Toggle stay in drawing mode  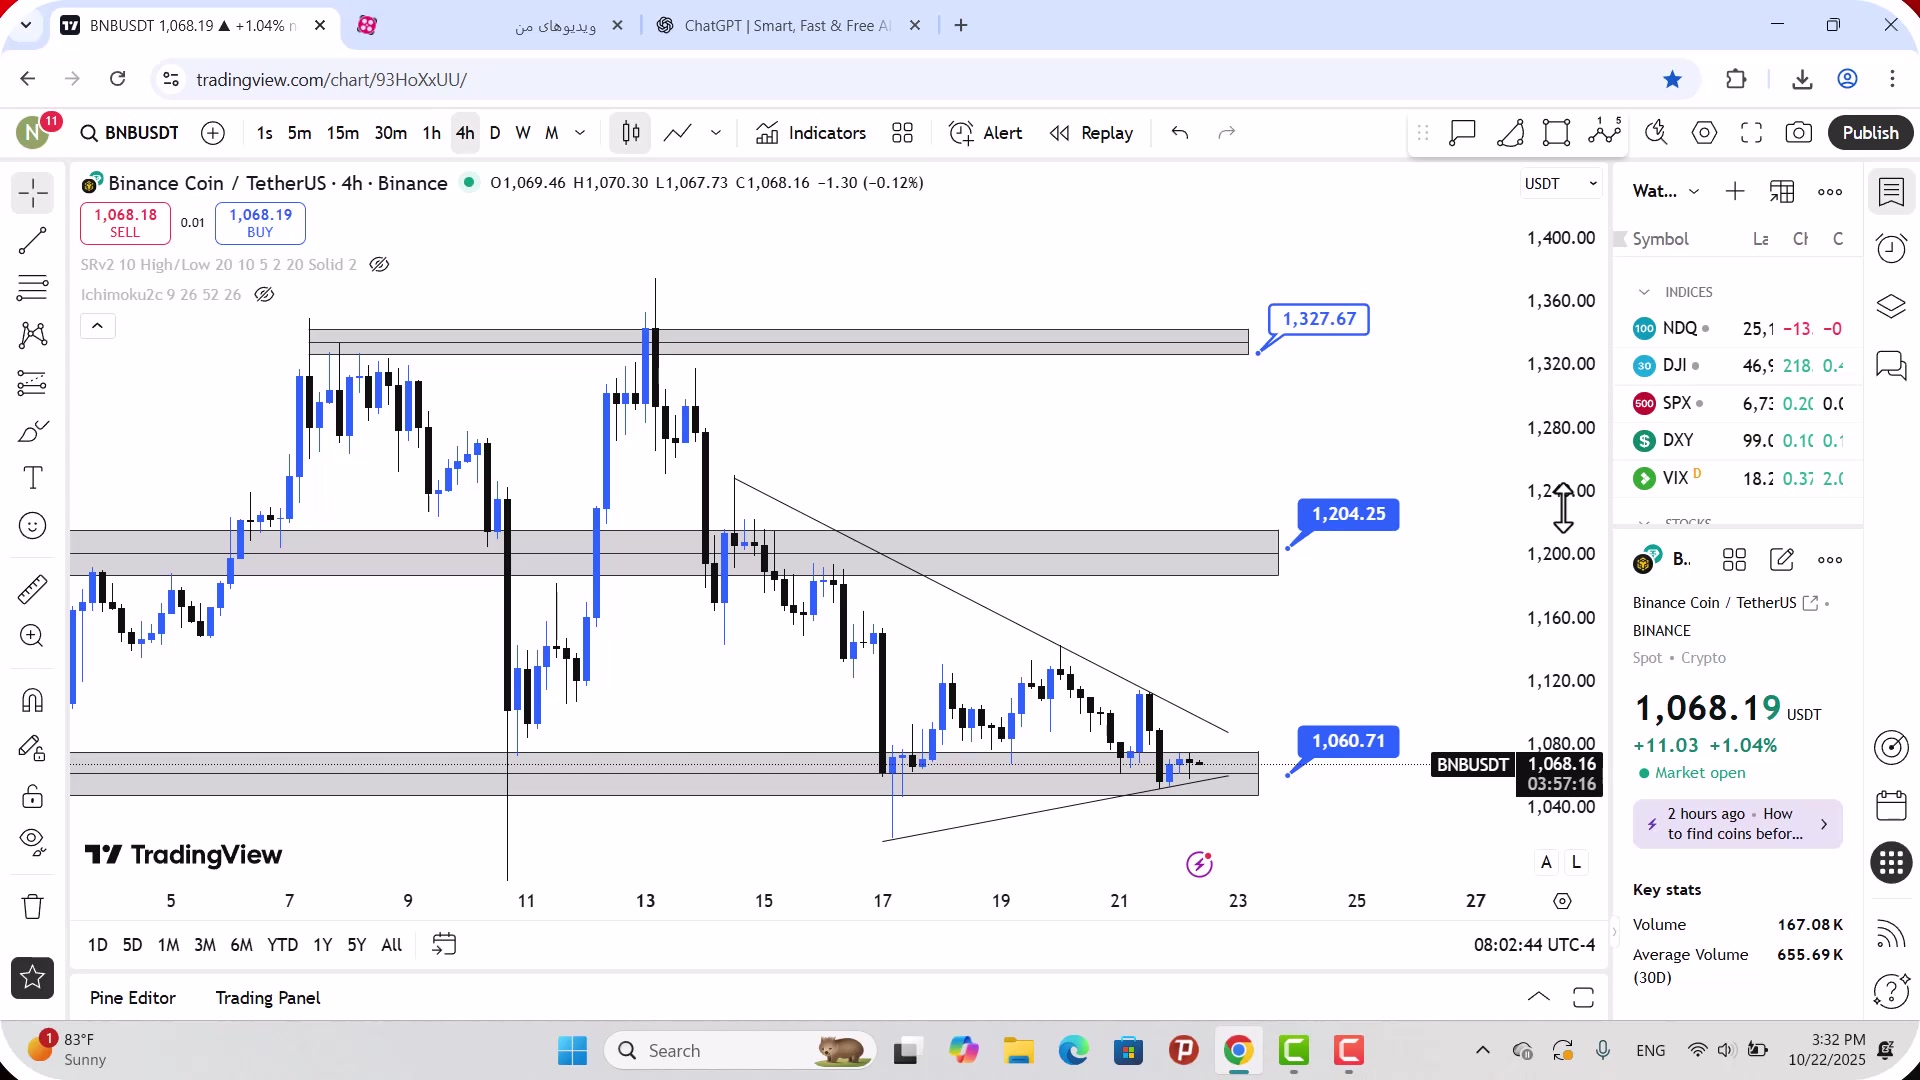(x=33, y=748)
